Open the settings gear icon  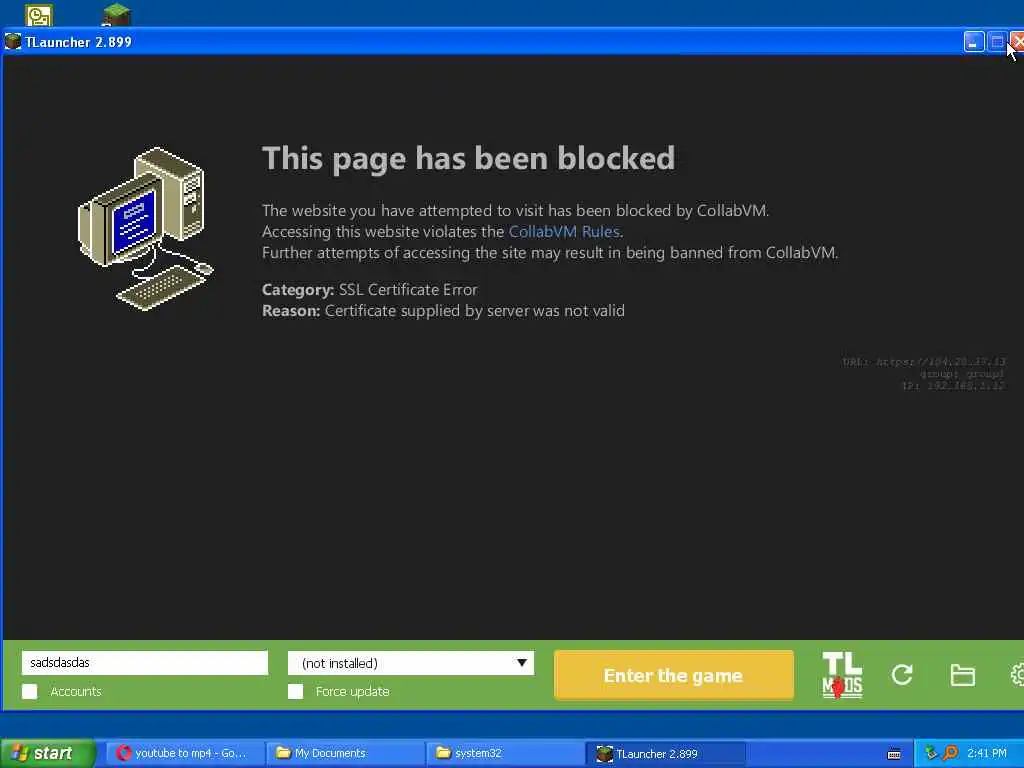1017,675
